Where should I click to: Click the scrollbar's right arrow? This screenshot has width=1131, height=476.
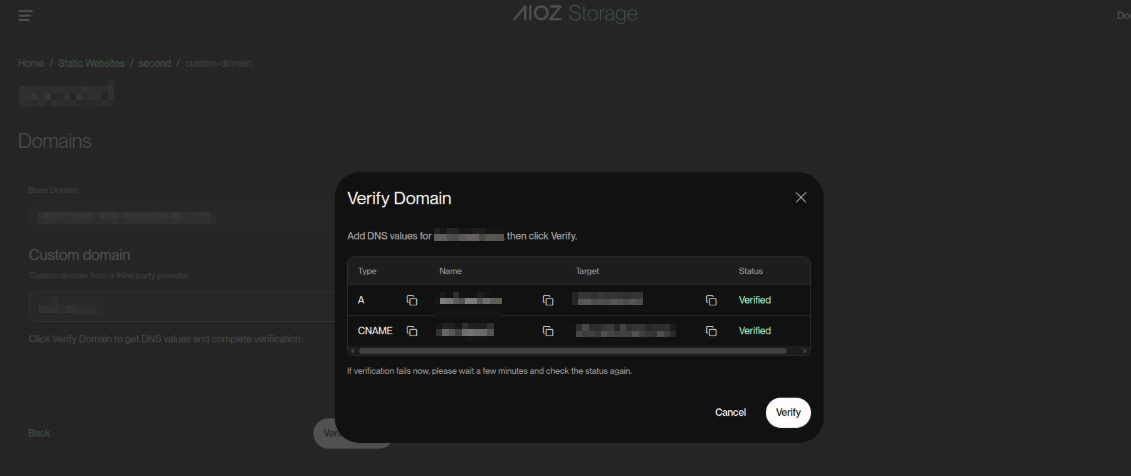click(x=806, y=351)
